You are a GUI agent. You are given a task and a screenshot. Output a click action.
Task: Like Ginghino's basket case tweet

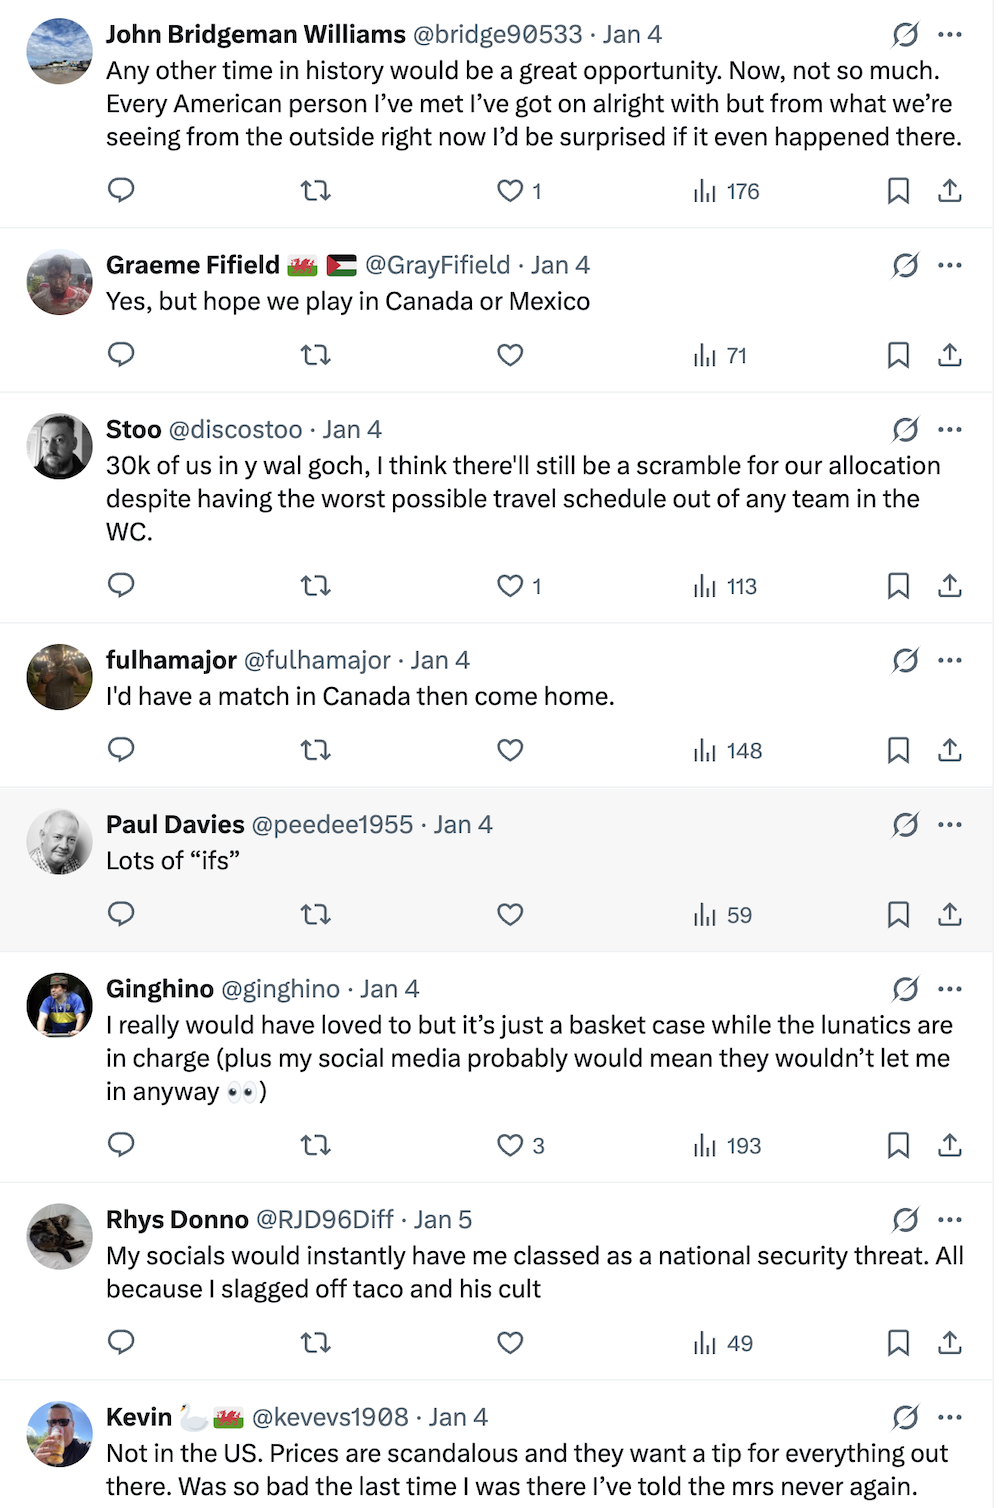pos(510,1145)
